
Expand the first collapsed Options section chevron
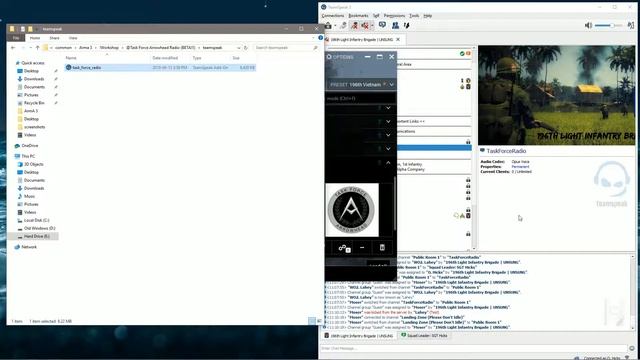(388, 108)
